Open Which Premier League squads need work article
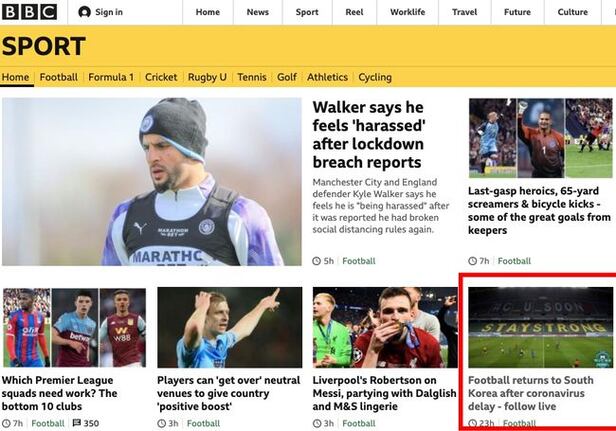This screenshot has height=431, width=616. (x=59, y=393)
